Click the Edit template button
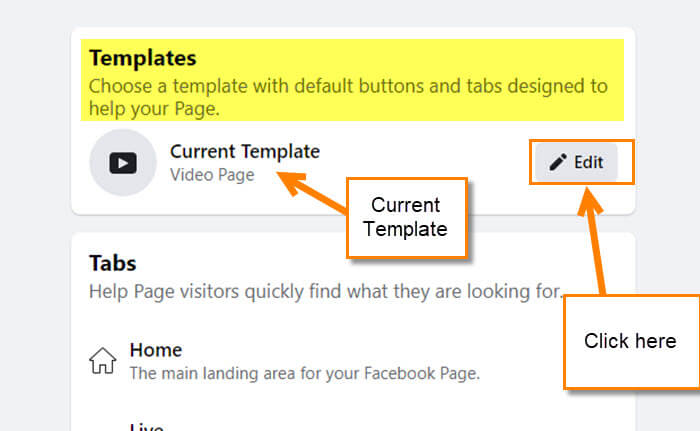This screenshot has height=431, width=700. [x=576, y=162]
